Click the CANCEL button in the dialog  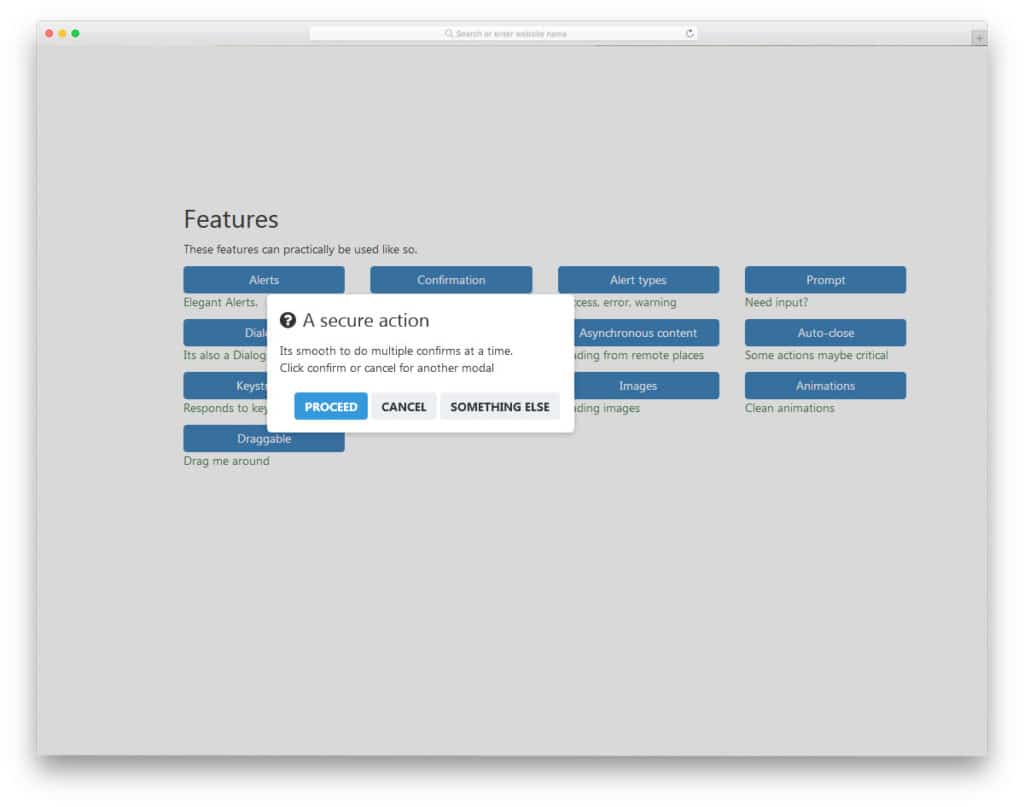404,406
